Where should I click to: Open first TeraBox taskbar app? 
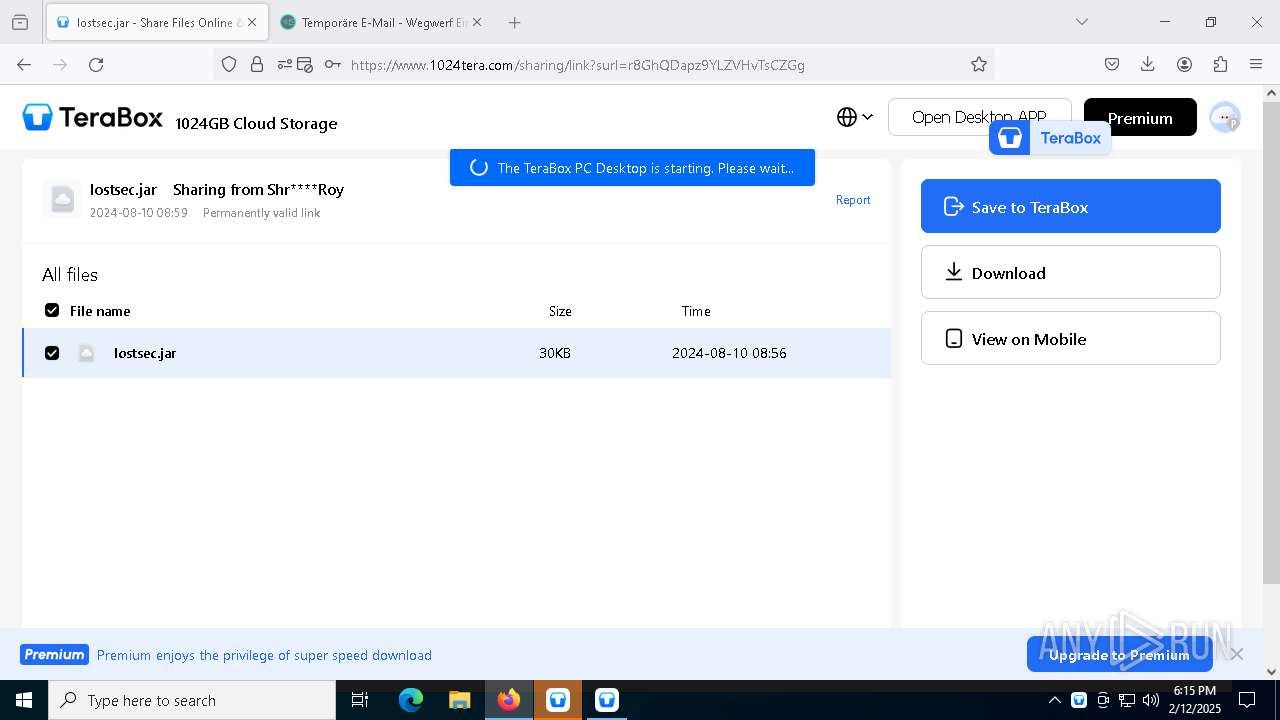pyautogui.click(x=558, y=700)
